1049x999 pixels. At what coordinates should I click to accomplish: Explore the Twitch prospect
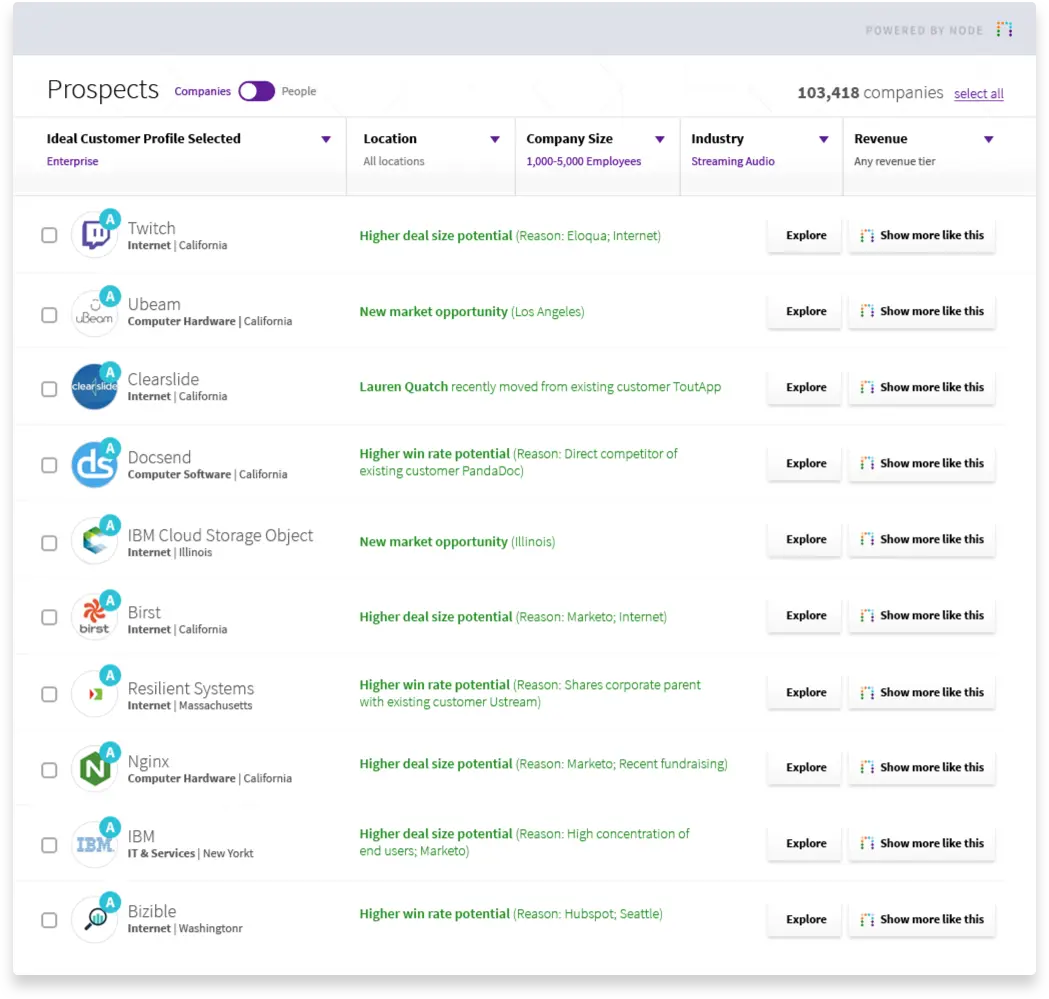click(x=805, y=235)
